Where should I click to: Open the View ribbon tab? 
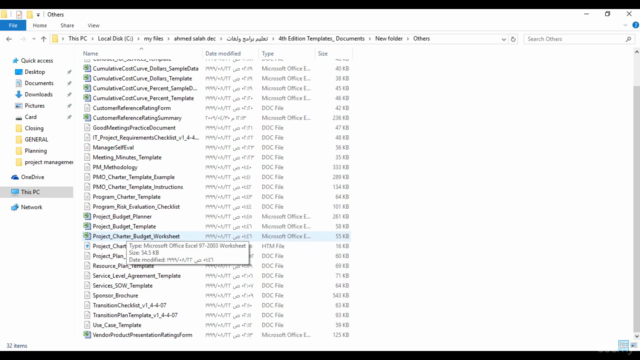click(x=93, y=25)
